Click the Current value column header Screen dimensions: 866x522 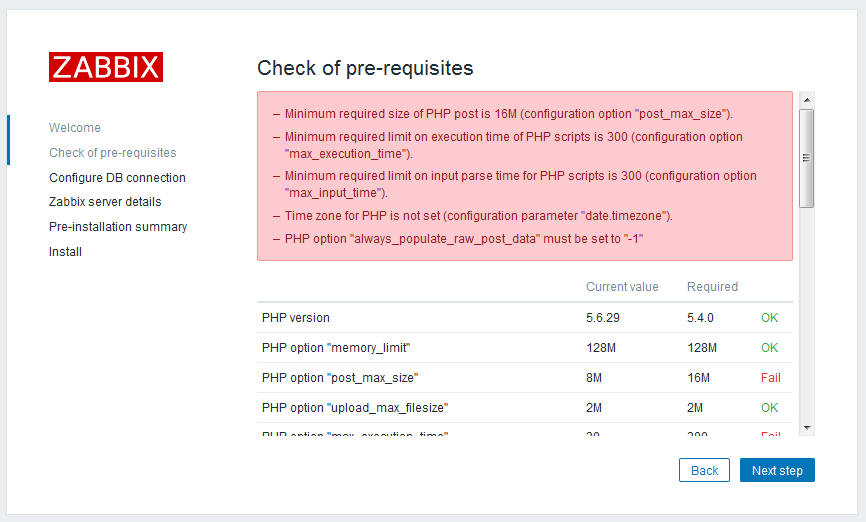[x=622, y=287]
